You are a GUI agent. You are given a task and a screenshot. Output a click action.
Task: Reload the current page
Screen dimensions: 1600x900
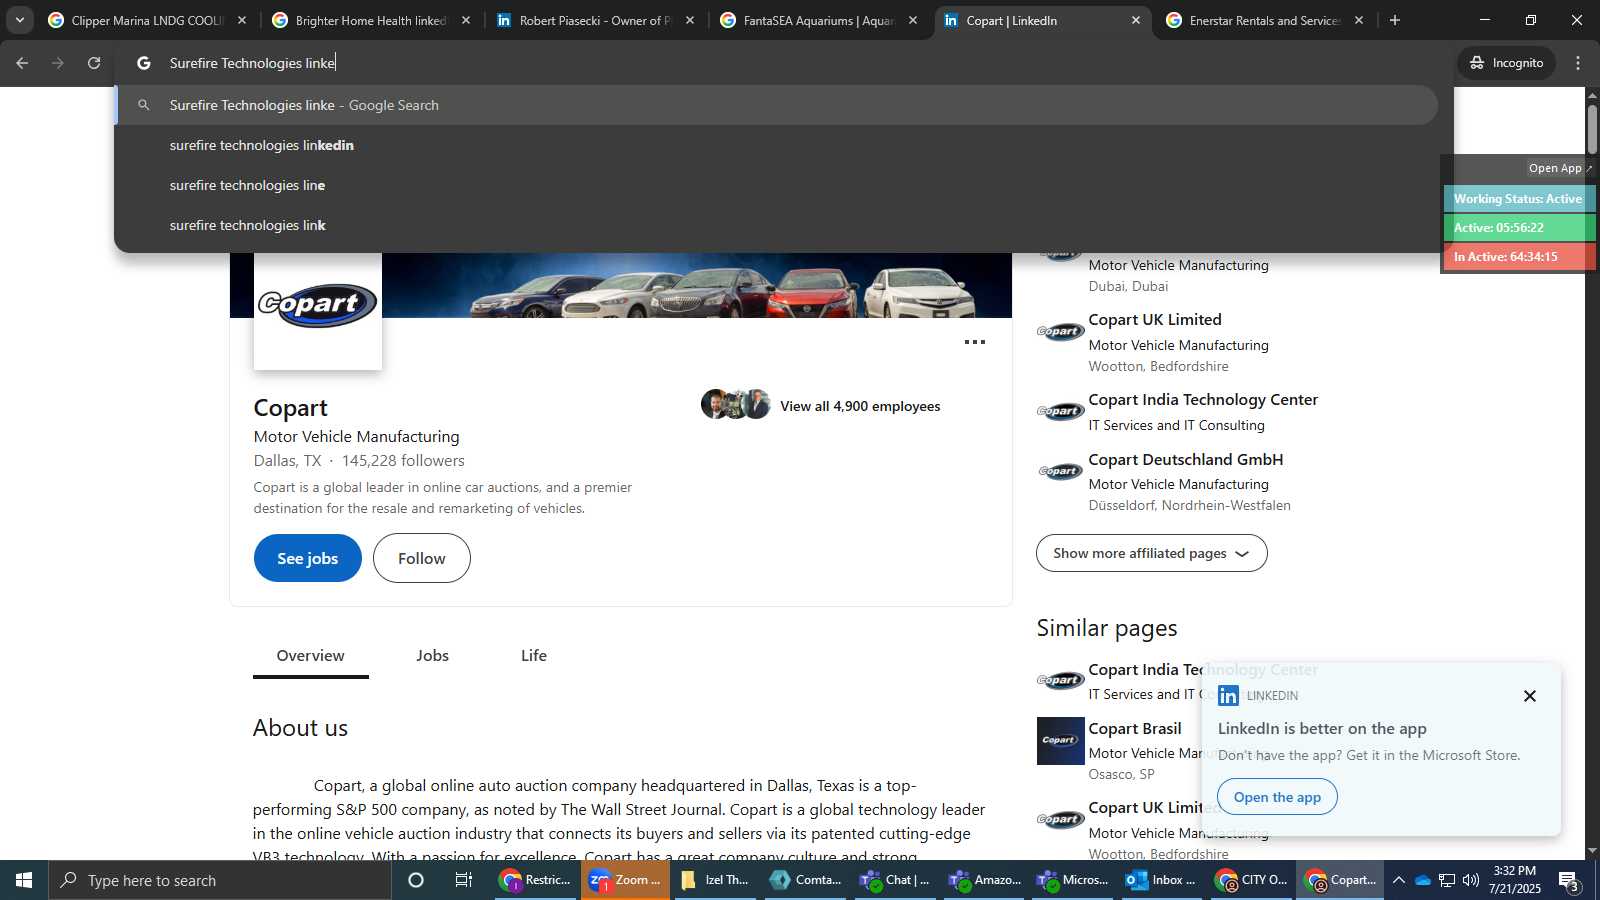[94, 63]
